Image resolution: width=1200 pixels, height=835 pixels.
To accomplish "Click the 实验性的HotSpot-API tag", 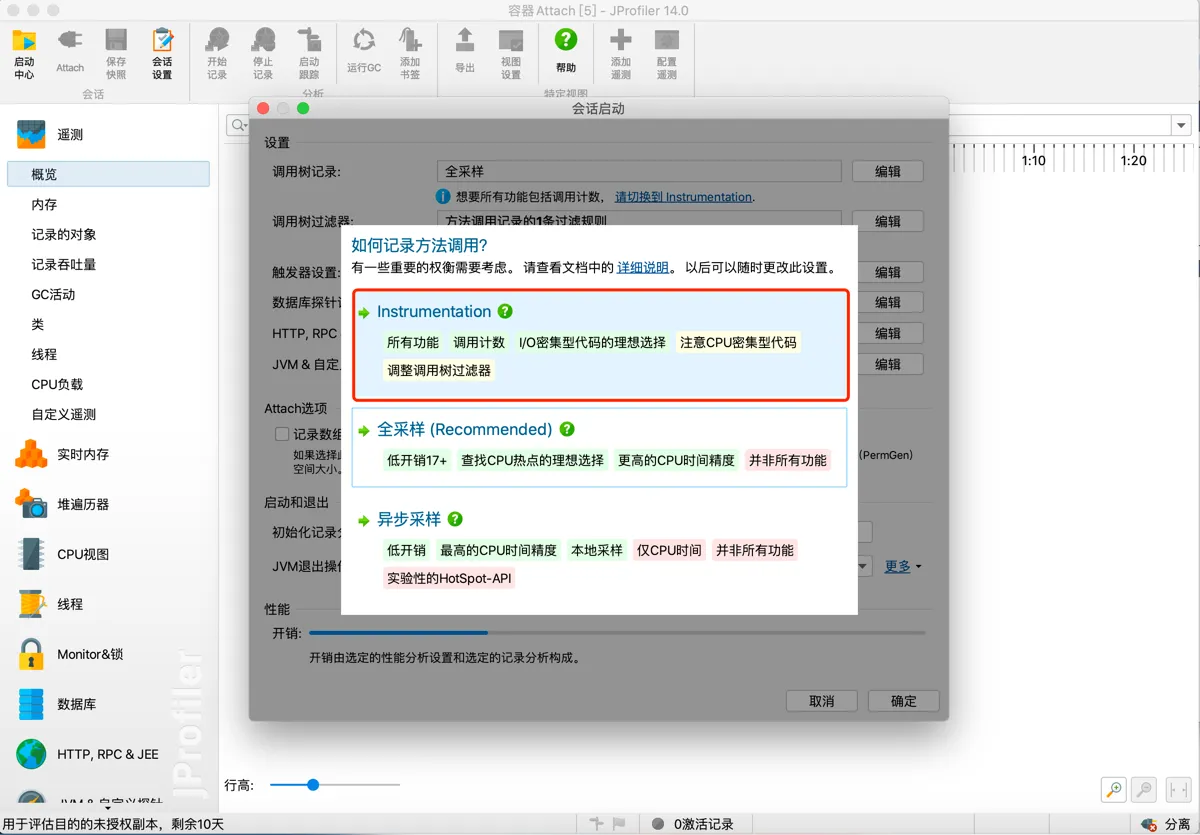I will coord(449,578).
